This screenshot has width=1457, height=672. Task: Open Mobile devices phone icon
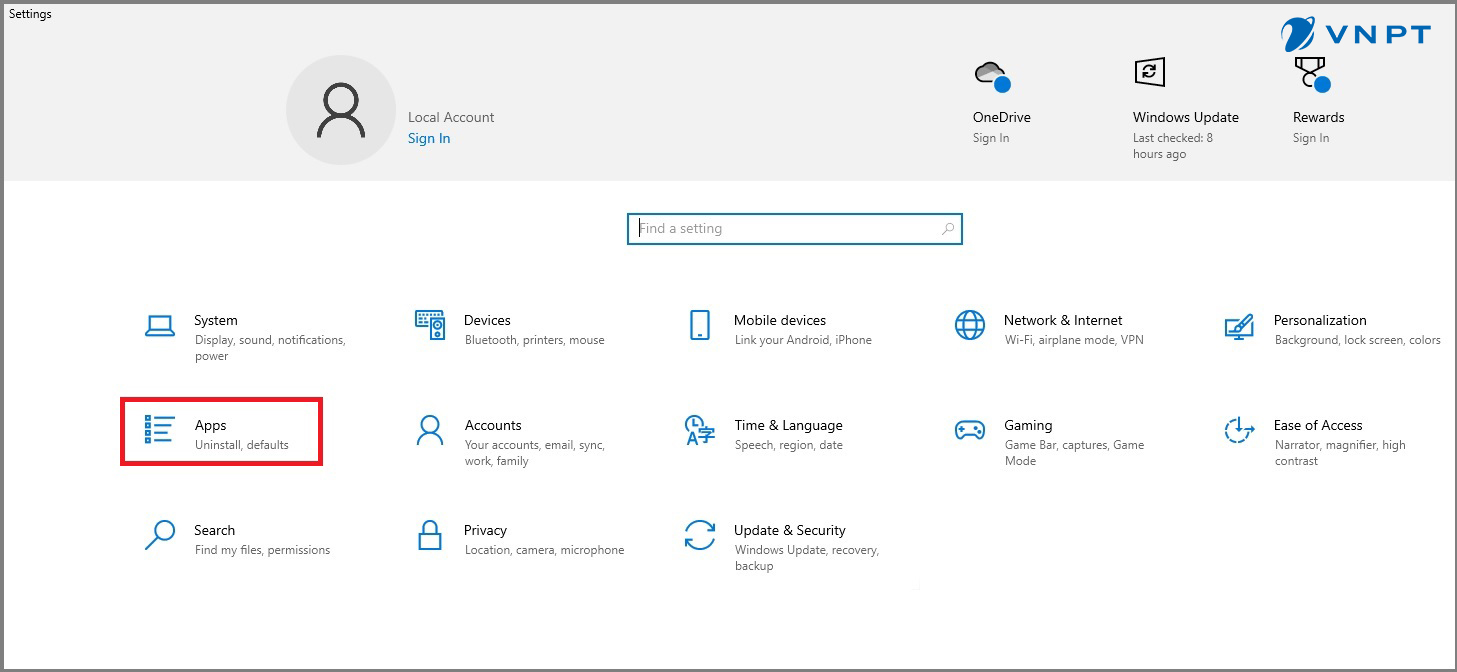[699, 325]
